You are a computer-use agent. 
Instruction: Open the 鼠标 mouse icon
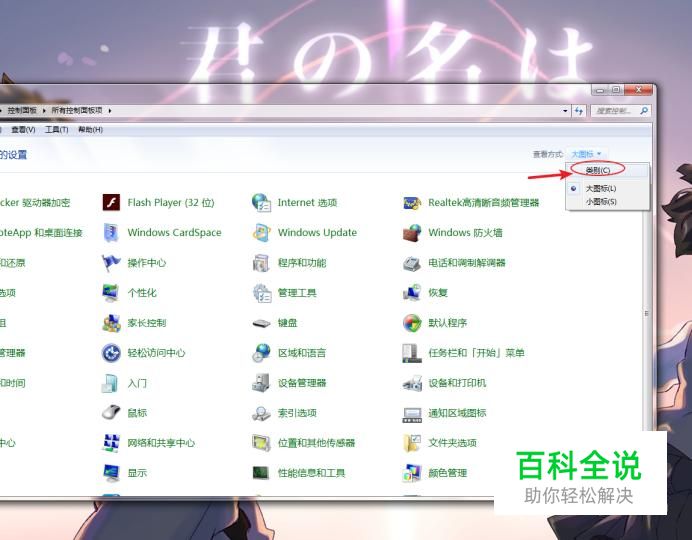111,413
